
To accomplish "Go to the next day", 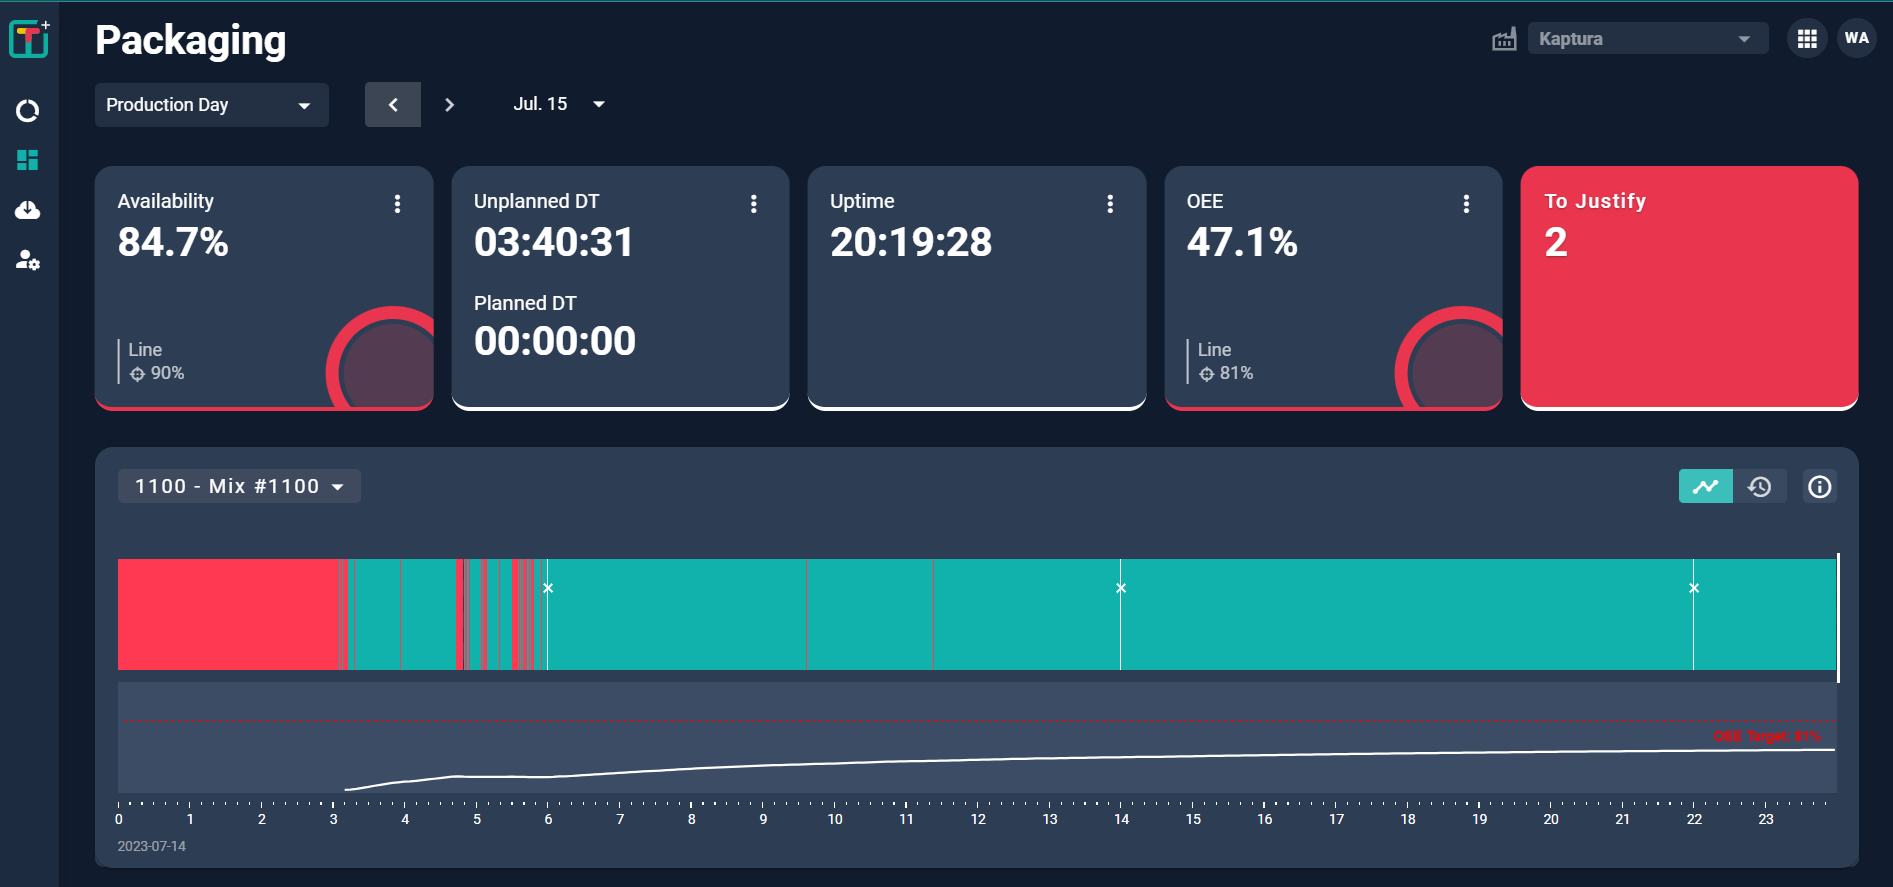I will 449,105.
